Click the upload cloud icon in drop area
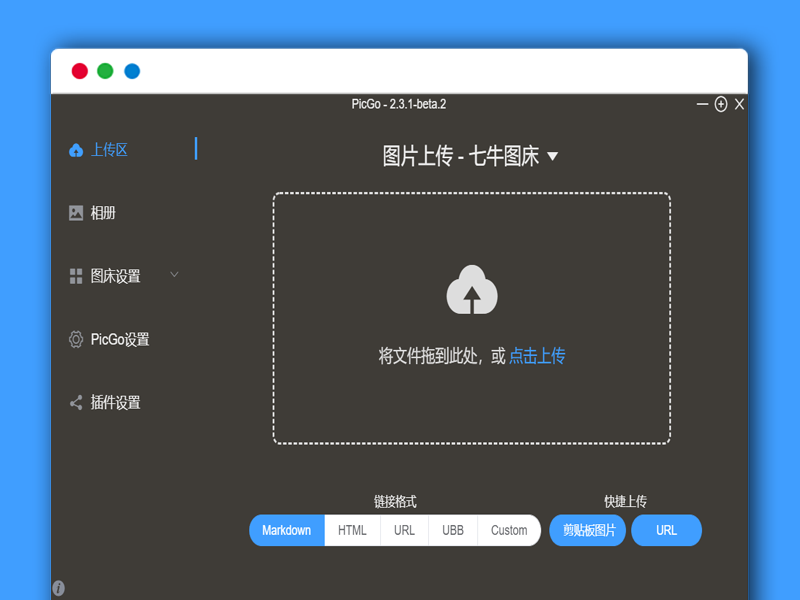The image size is (800, 600). [472, 289]
